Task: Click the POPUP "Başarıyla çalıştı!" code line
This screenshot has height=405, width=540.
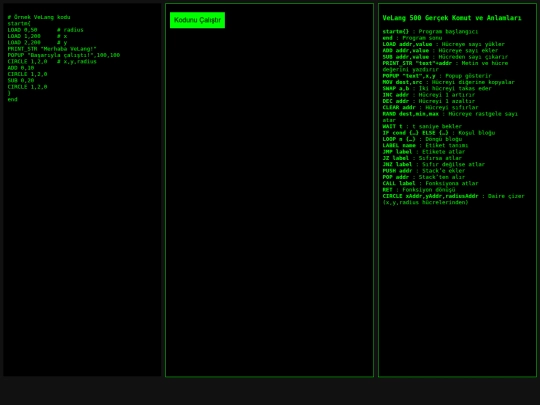Action: [x=64, y=55]
